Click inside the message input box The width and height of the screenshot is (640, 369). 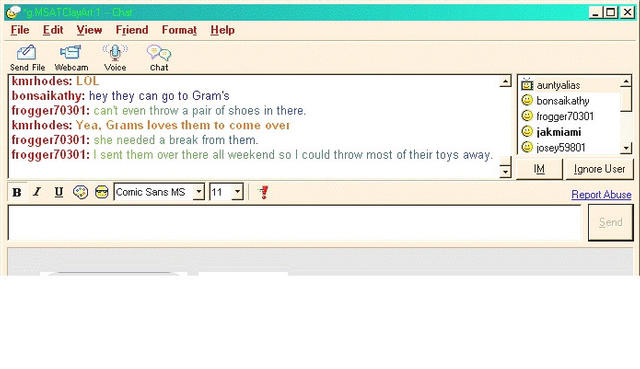pyautogui.click(x=294, y=222)
